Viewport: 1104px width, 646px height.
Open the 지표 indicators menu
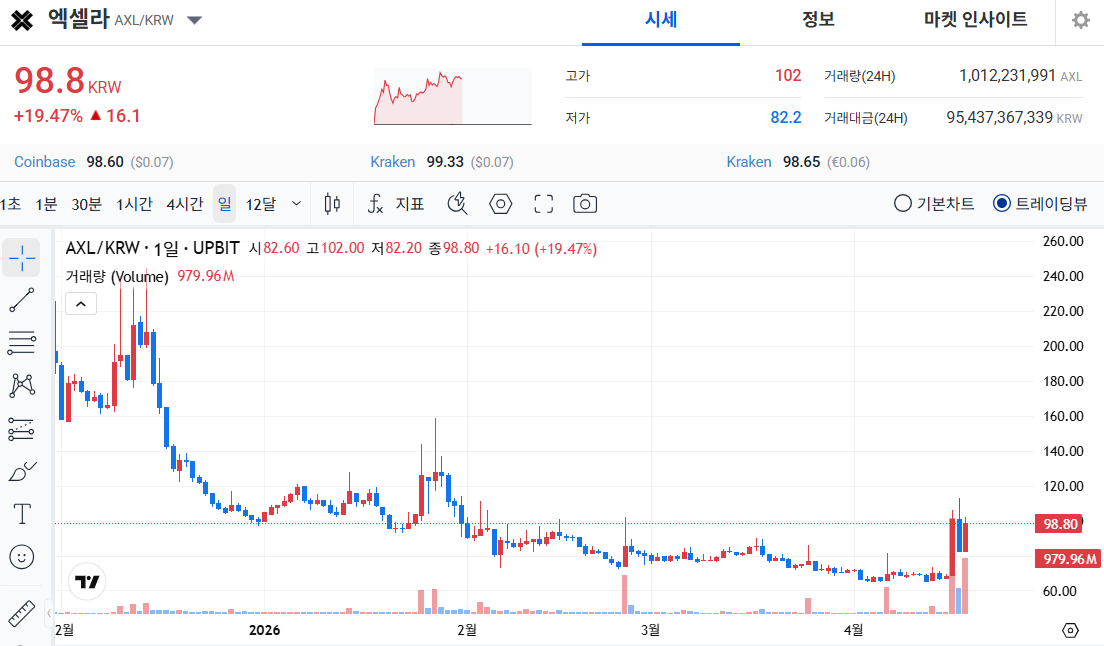[x=396, y=204]
